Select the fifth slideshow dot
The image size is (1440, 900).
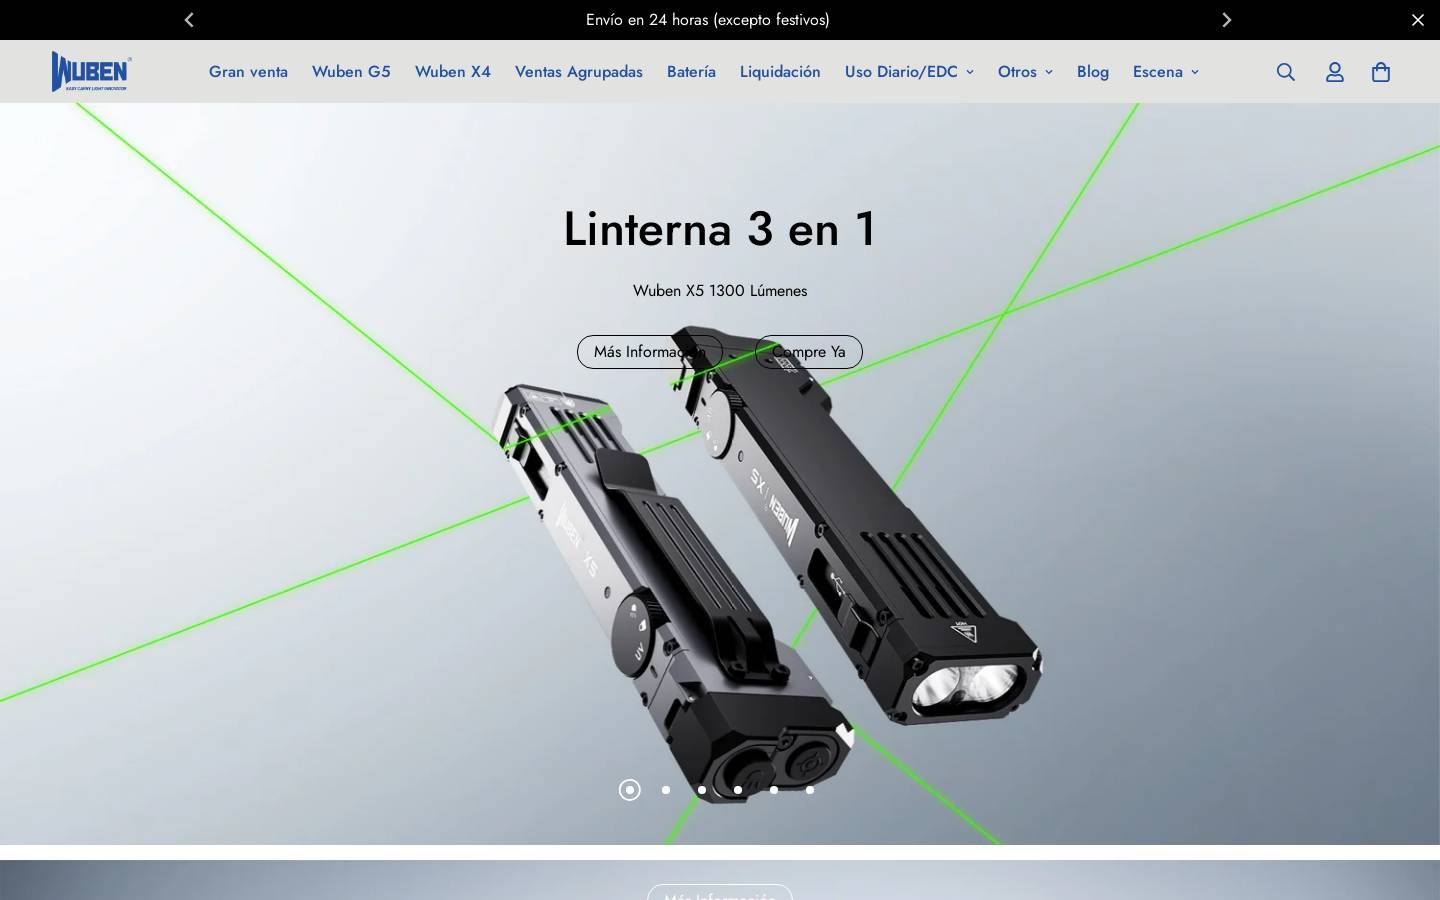point(774,790)
